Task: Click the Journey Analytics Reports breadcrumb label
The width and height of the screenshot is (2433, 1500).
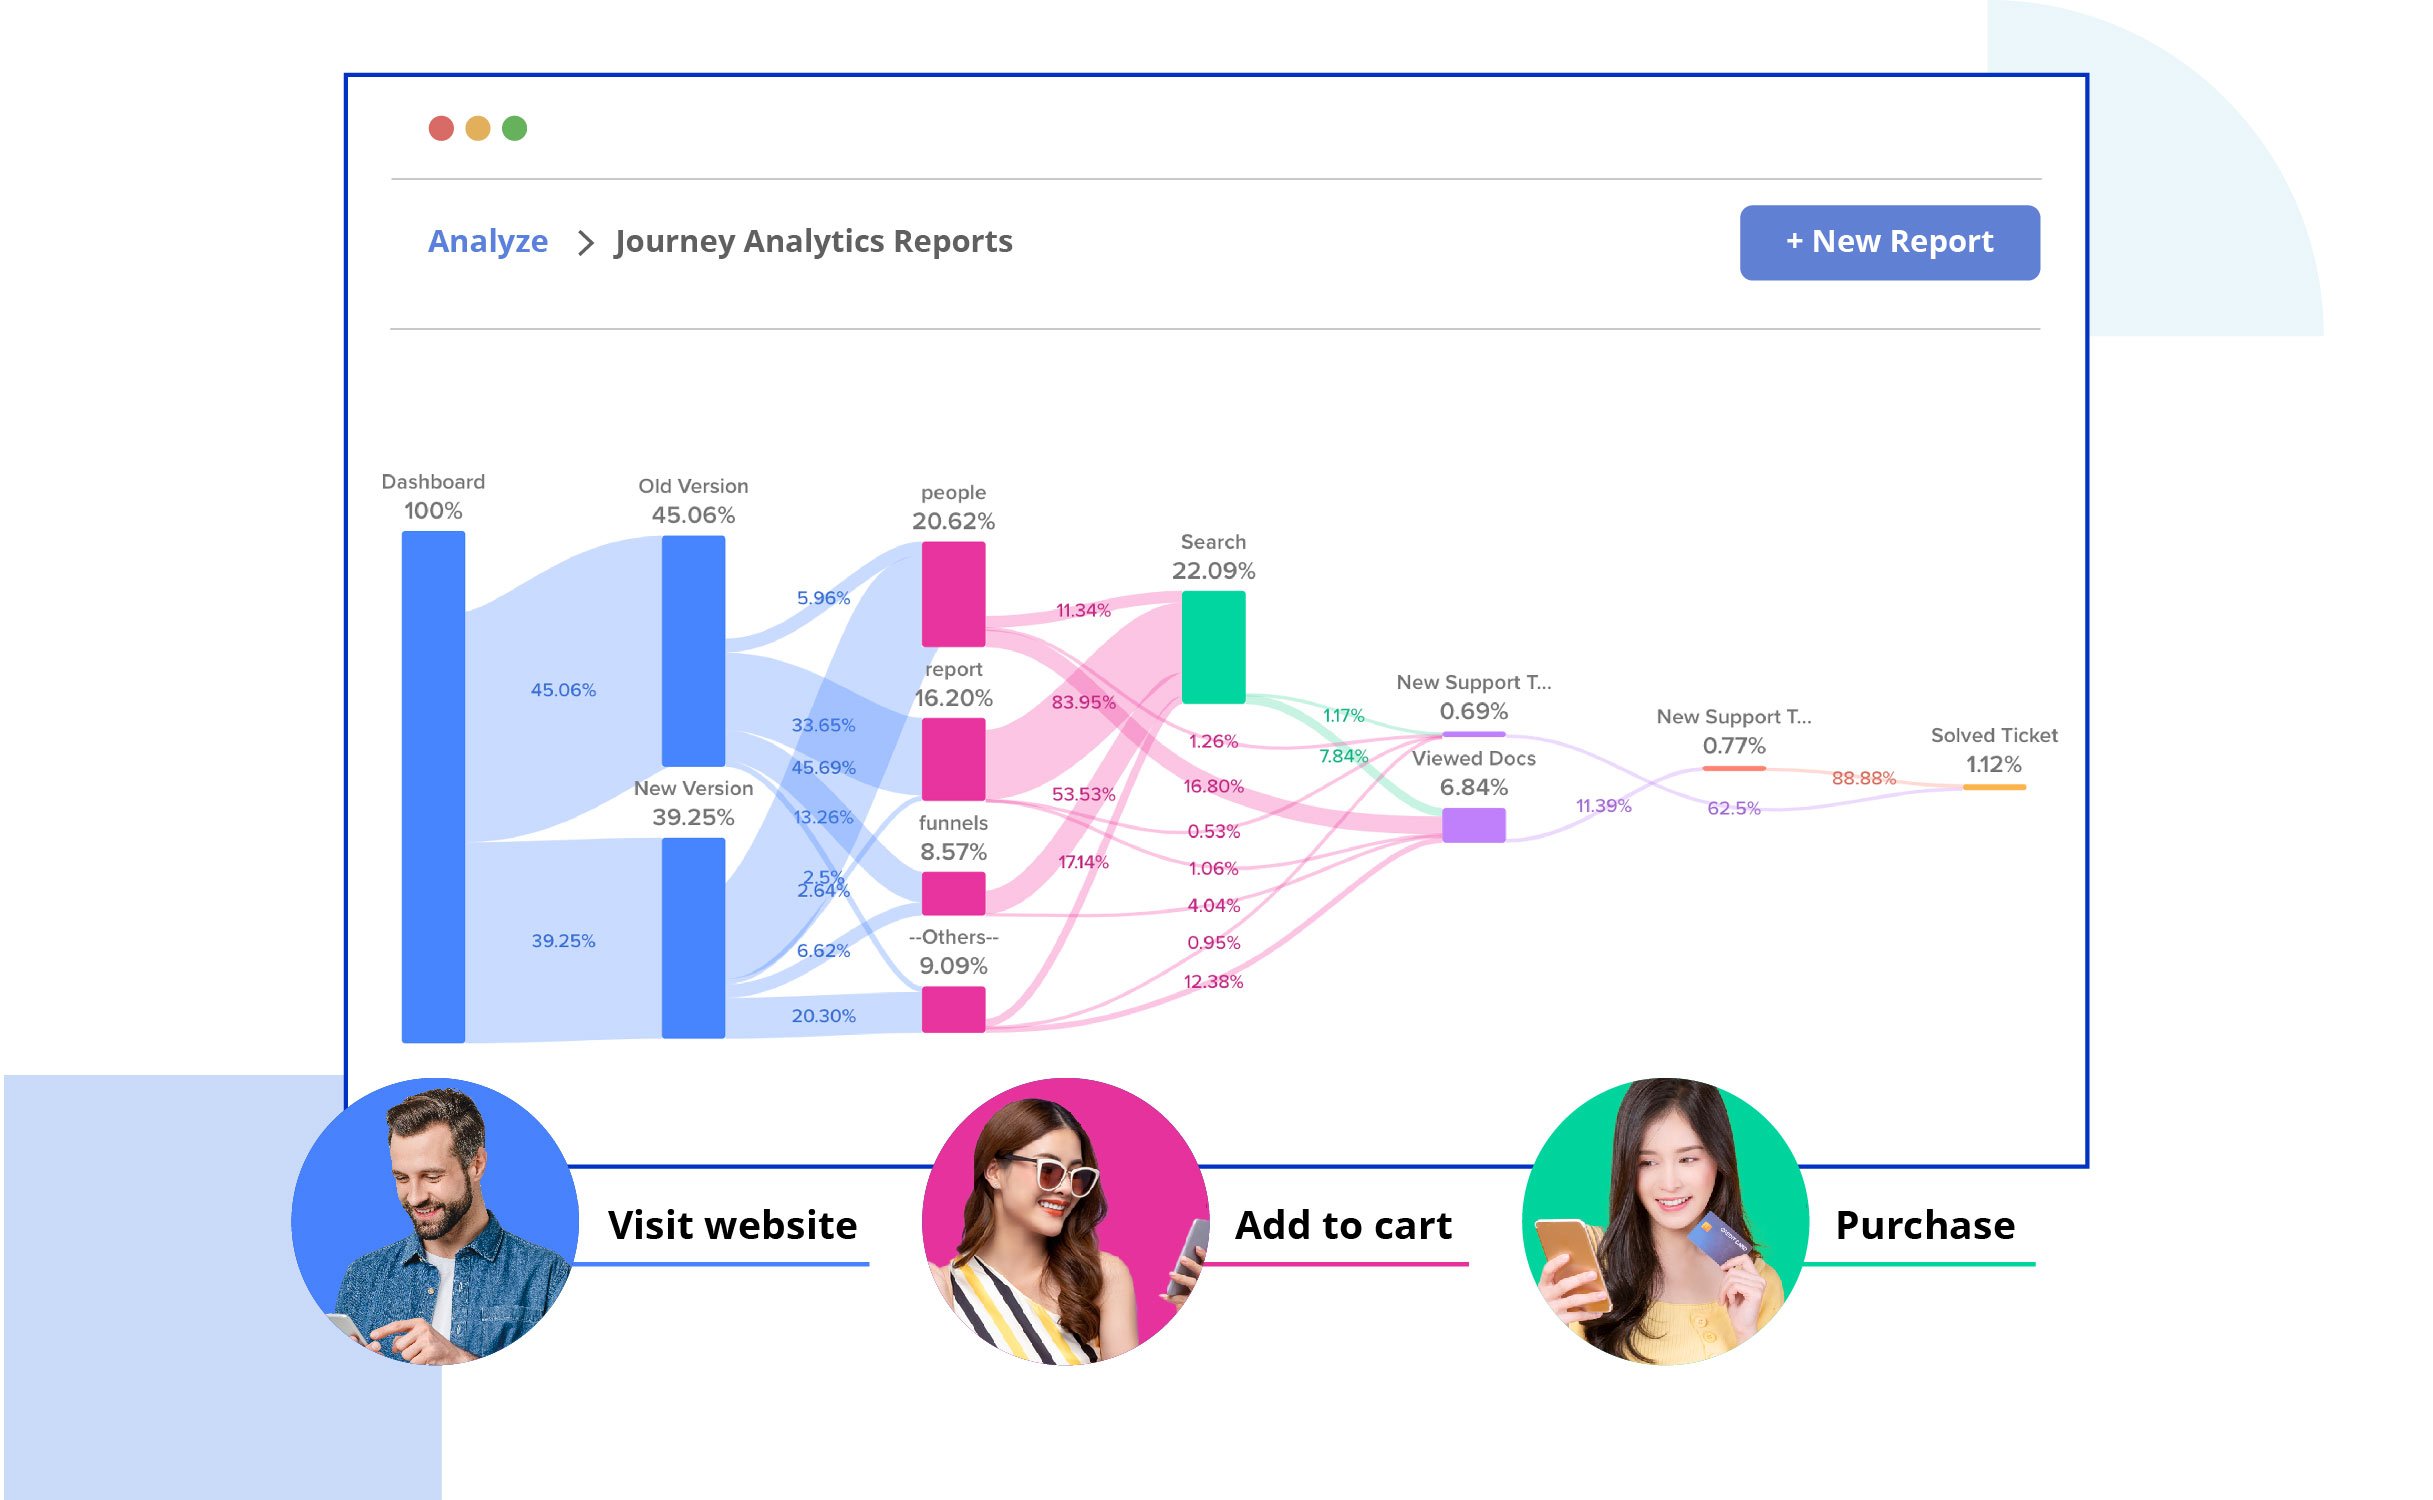Action: pos(813,241)
